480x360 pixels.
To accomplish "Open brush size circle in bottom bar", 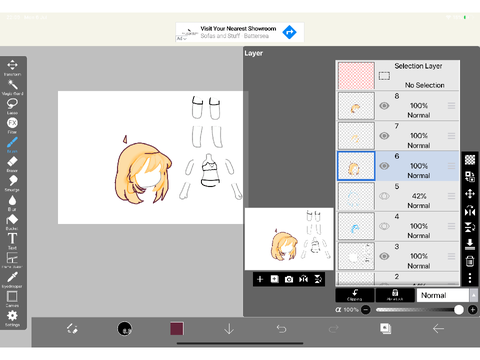I will 125,329.
